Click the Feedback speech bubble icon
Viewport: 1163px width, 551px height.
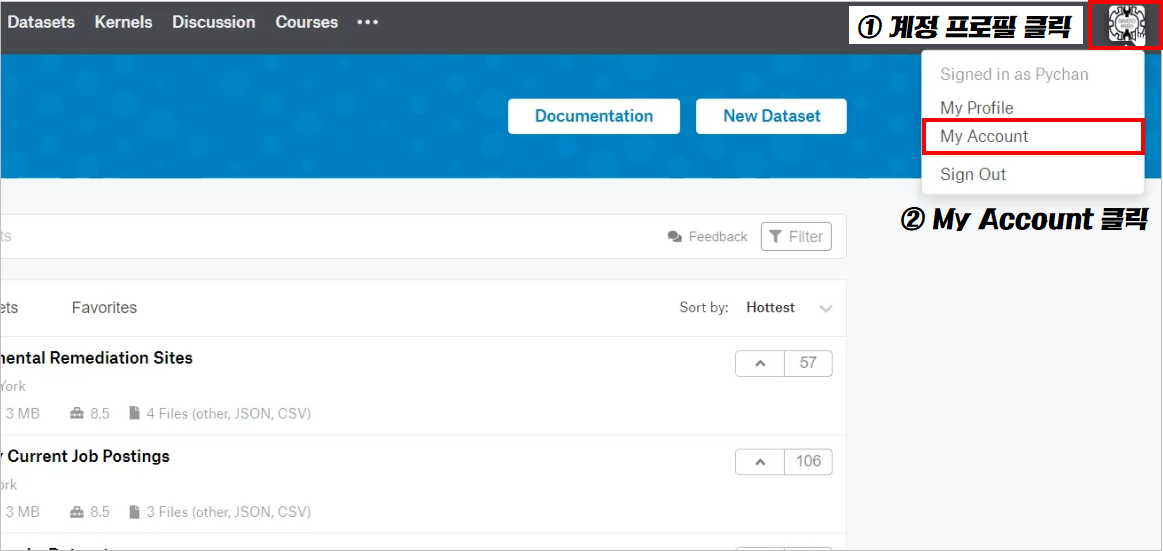pos(675,237)
